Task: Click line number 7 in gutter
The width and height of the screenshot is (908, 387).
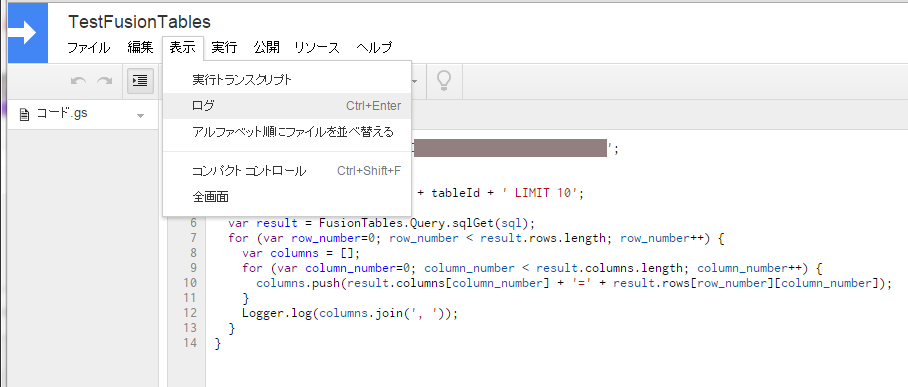Action: pos(193,238)
